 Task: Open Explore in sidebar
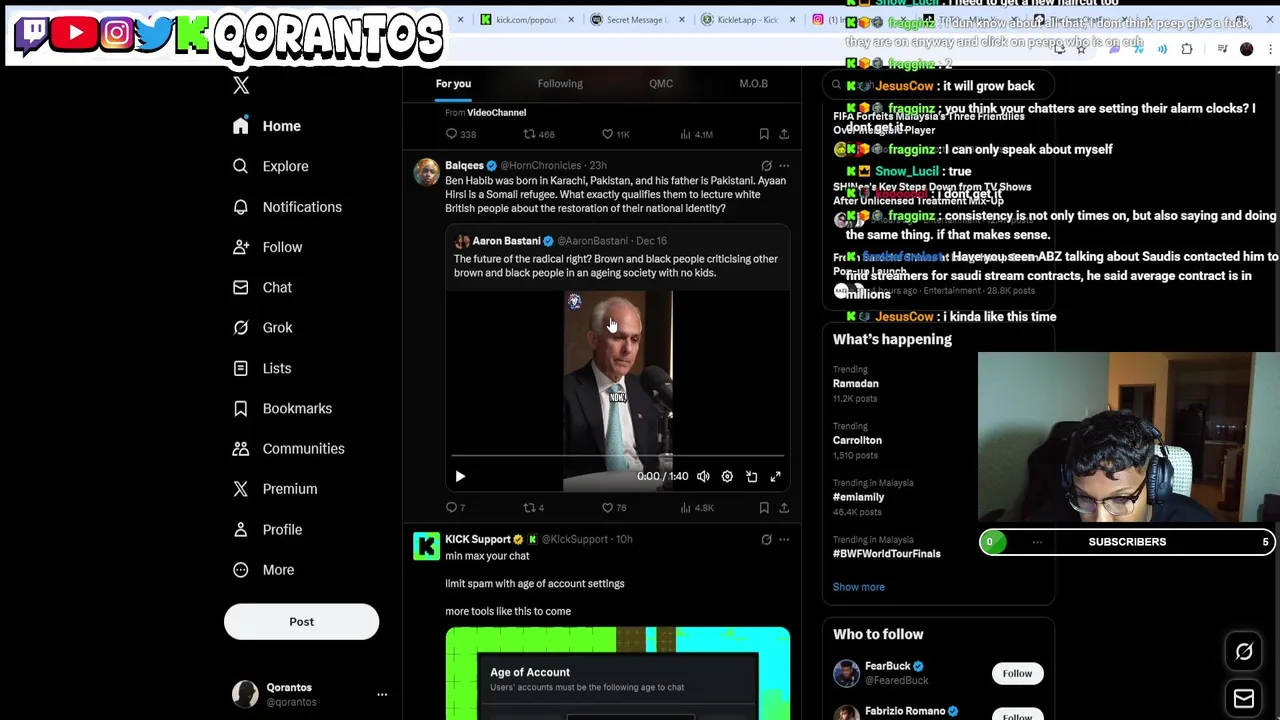pyautogui.click(x=270, y=166)
